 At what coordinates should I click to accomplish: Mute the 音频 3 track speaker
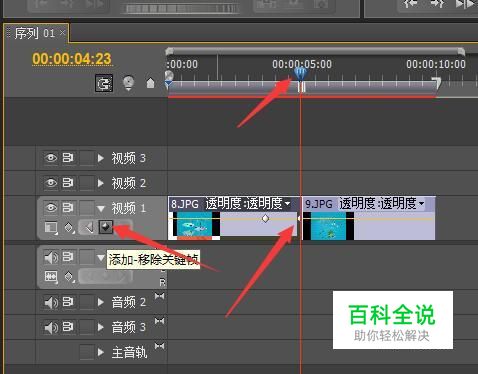point(51,327)
